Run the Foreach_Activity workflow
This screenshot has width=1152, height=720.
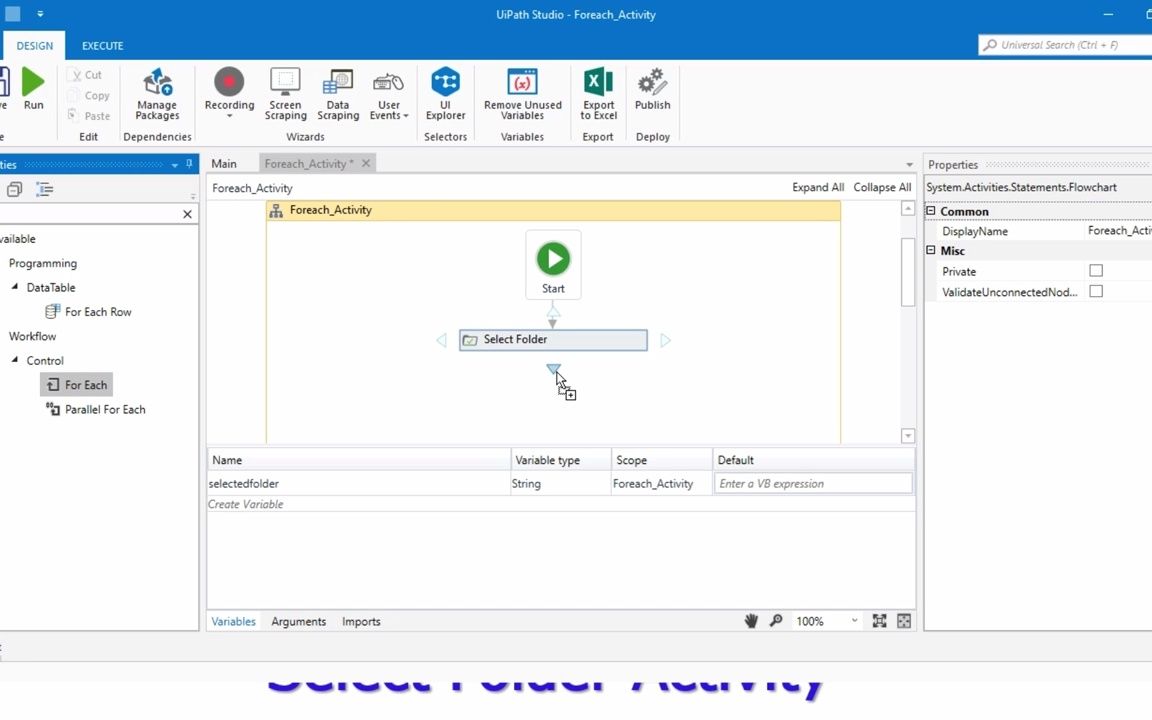coord(33,90)
